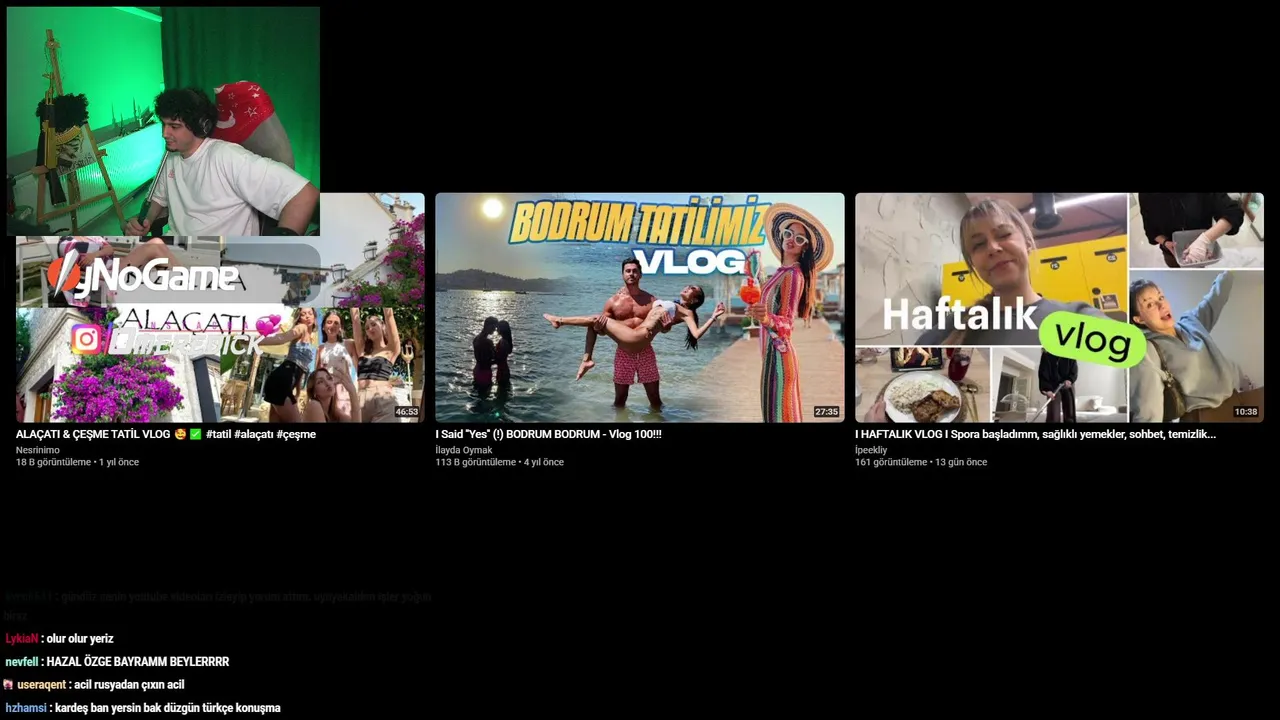Click chat message "acil rusyadan çıxın acil"
1280x720 pixels.
129,685
